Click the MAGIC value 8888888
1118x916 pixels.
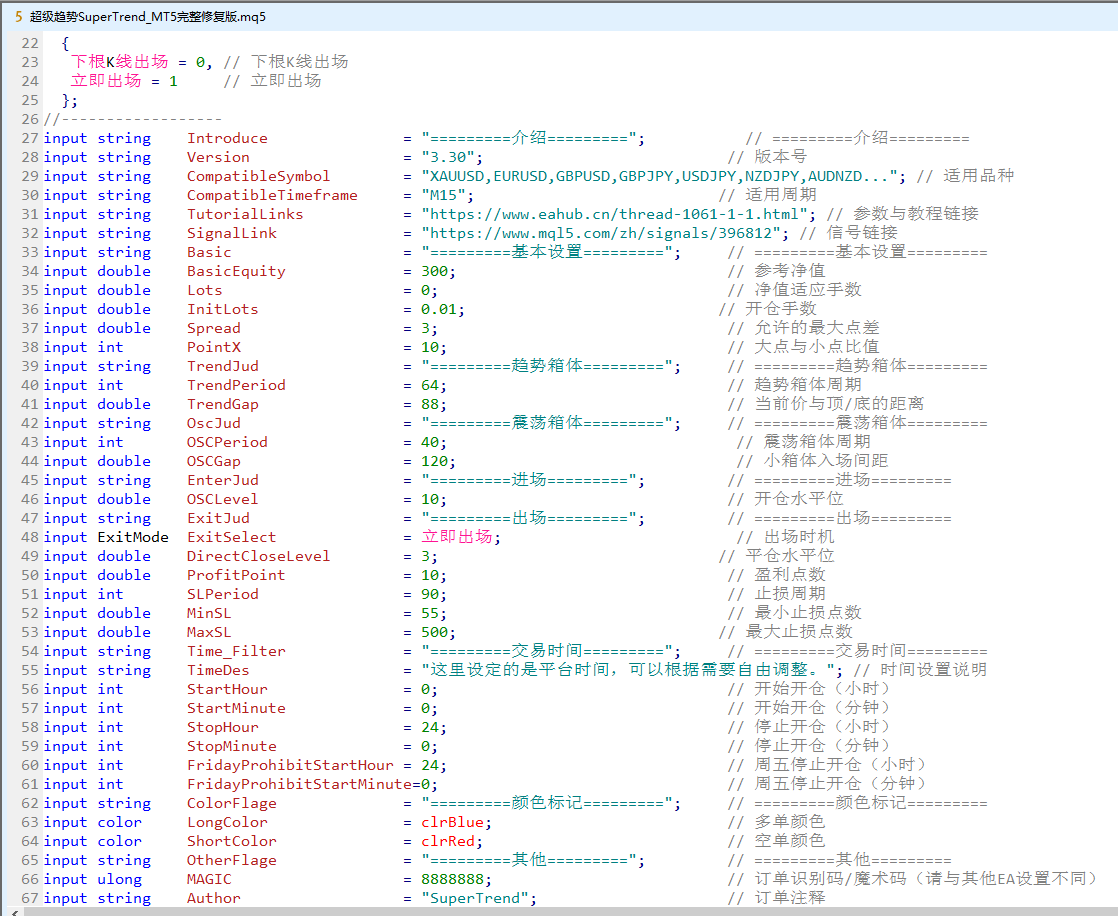click(x=452, y=880)
